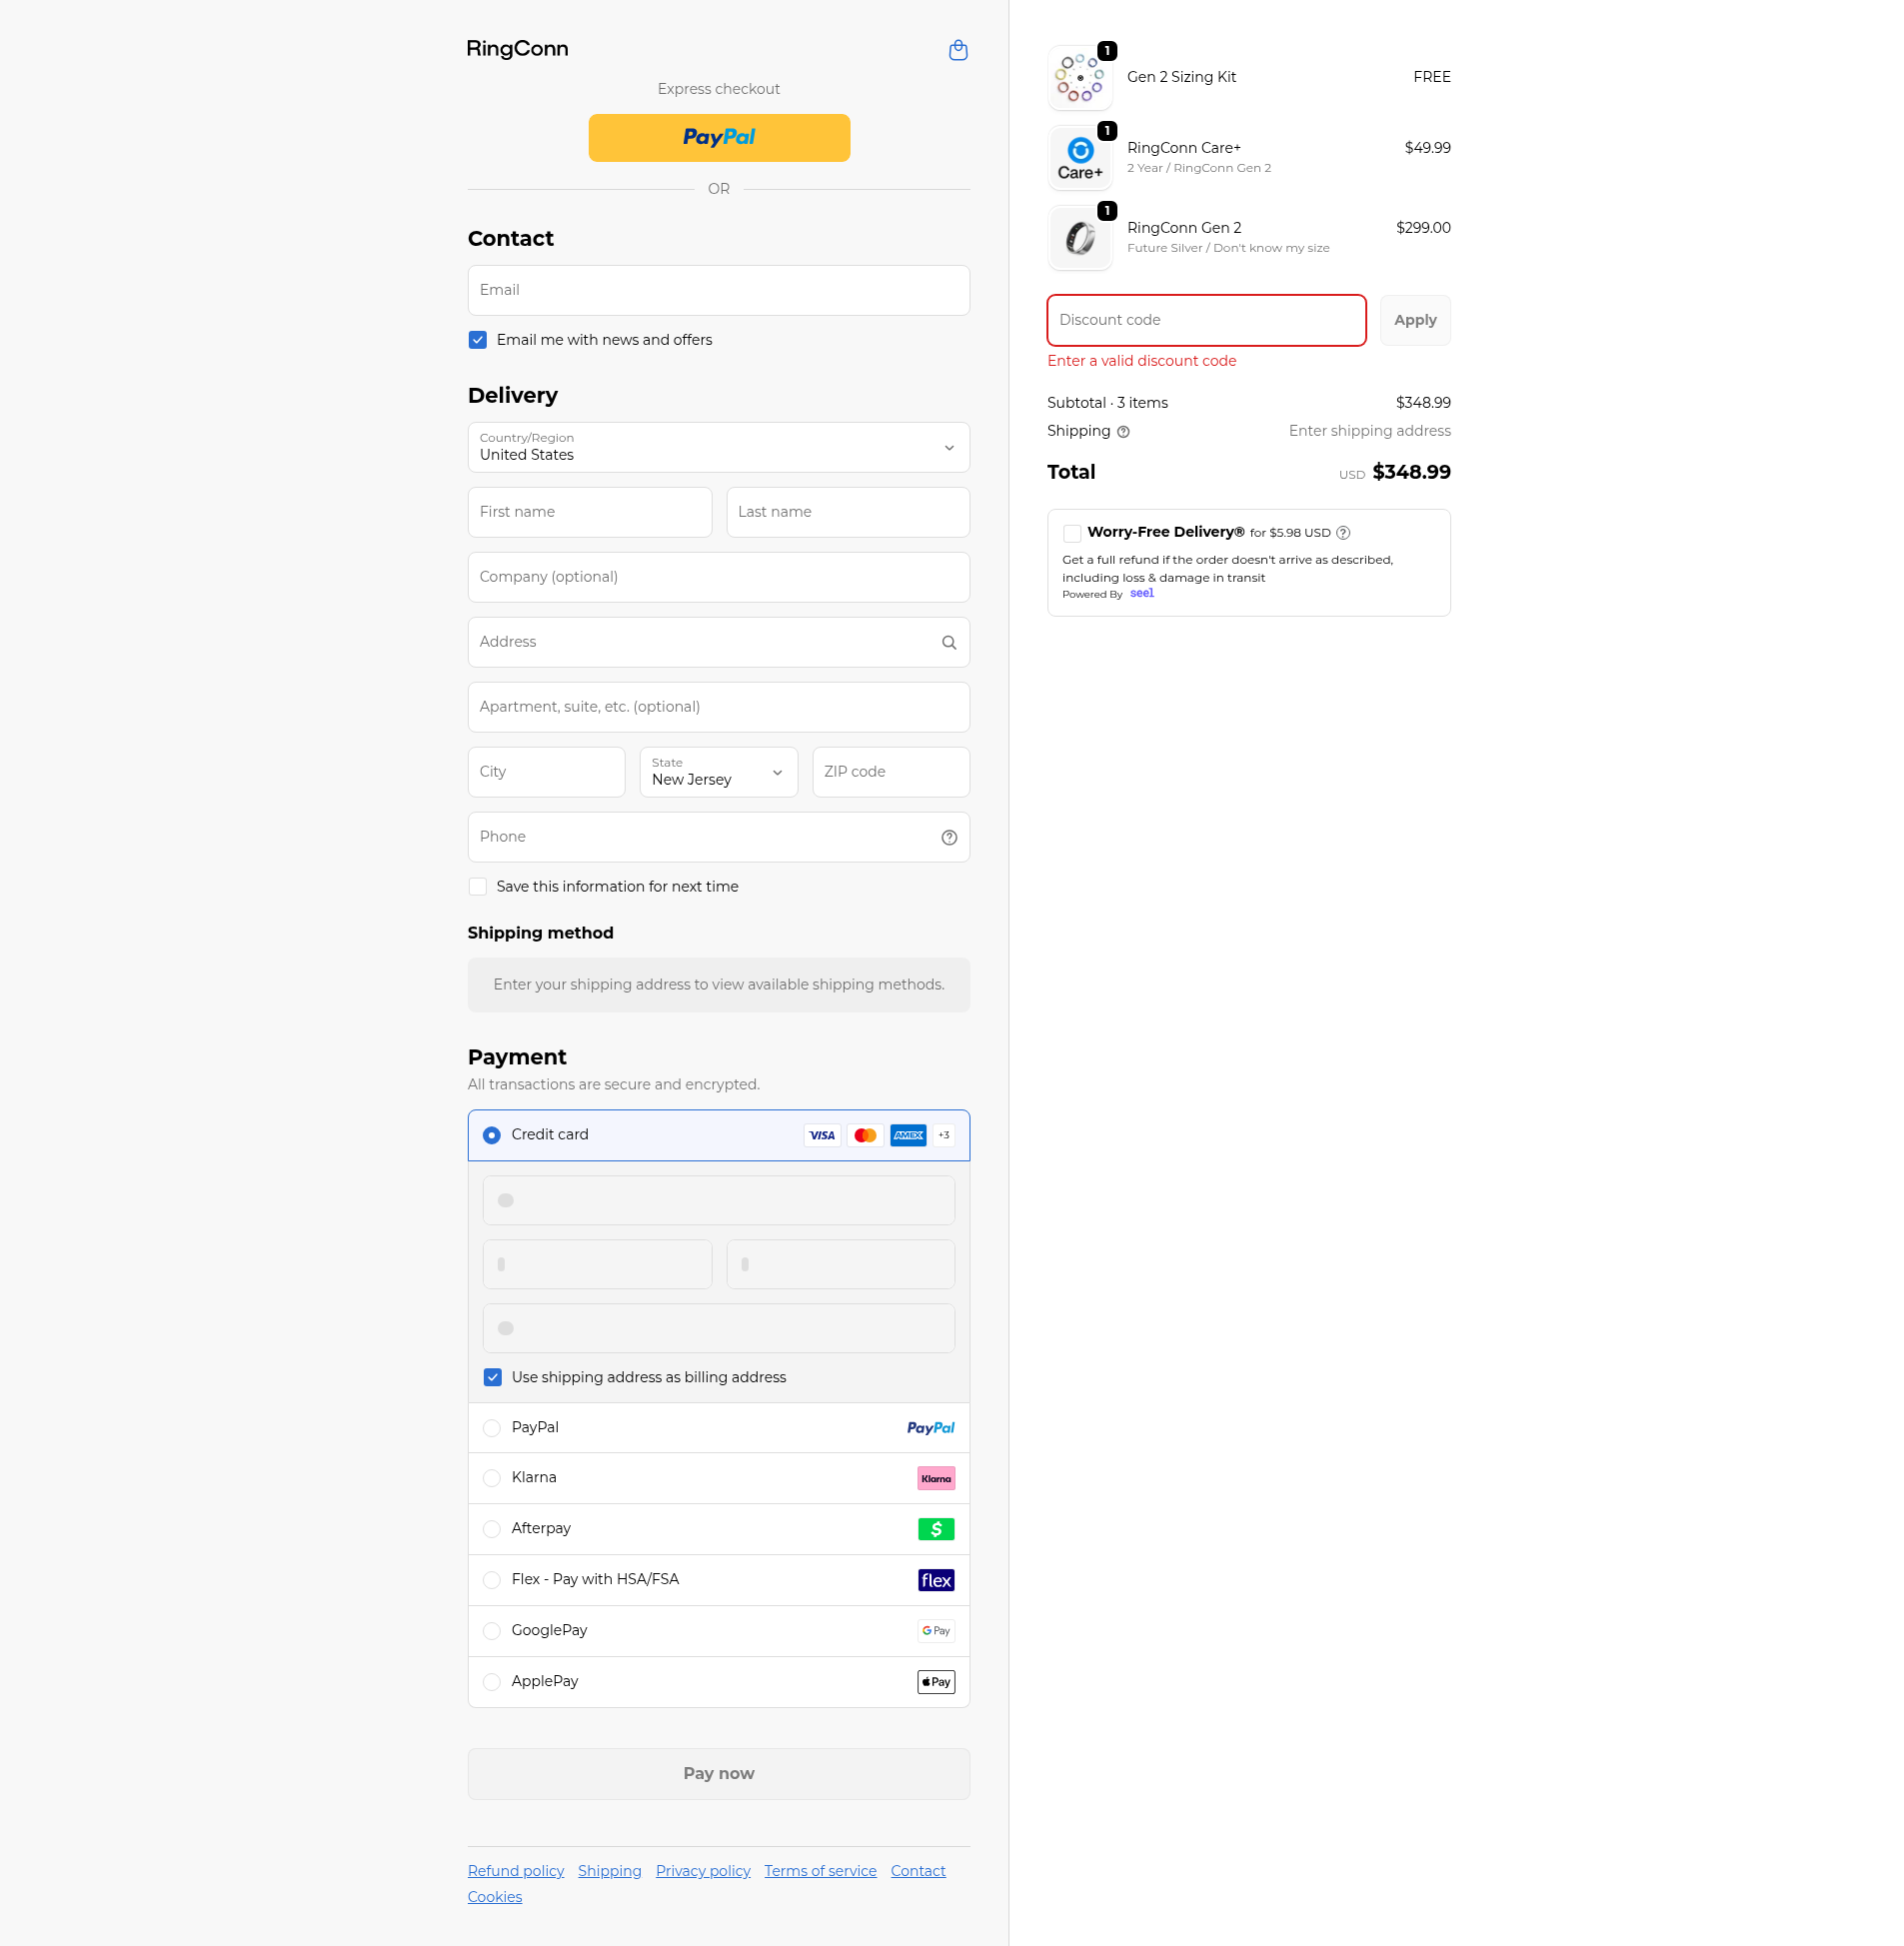Viewport: 1904px width, 1946px height.
Task: Focus the Discount code input field
Action: coord(1205,320)
